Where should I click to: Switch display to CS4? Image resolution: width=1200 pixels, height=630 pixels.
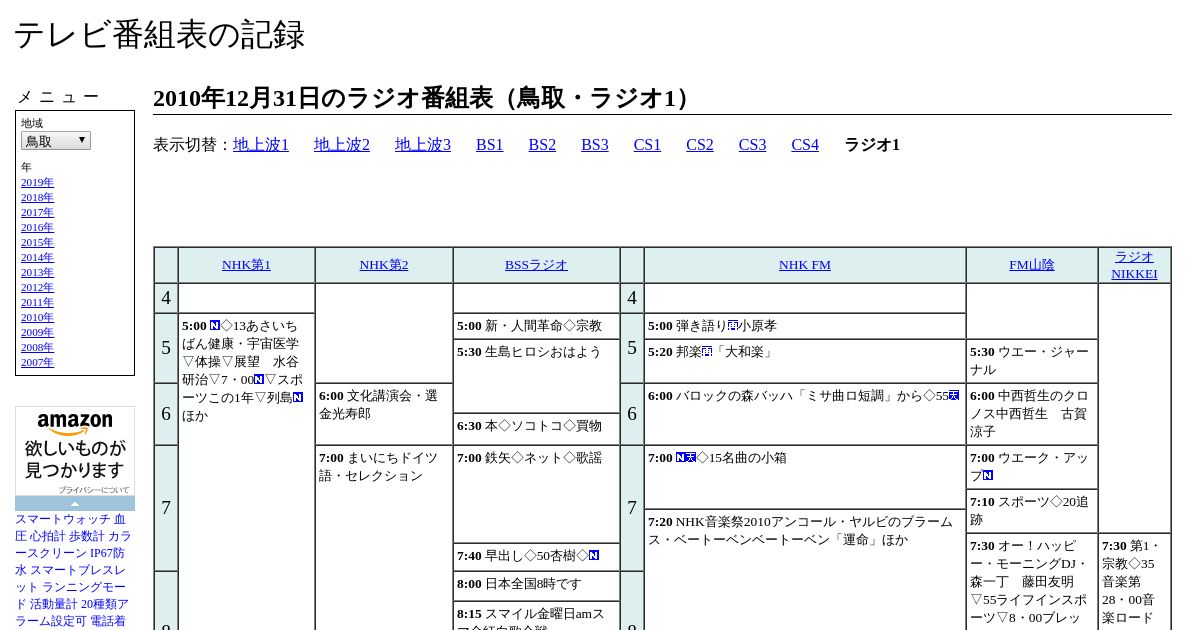click(x=805, y=145)
